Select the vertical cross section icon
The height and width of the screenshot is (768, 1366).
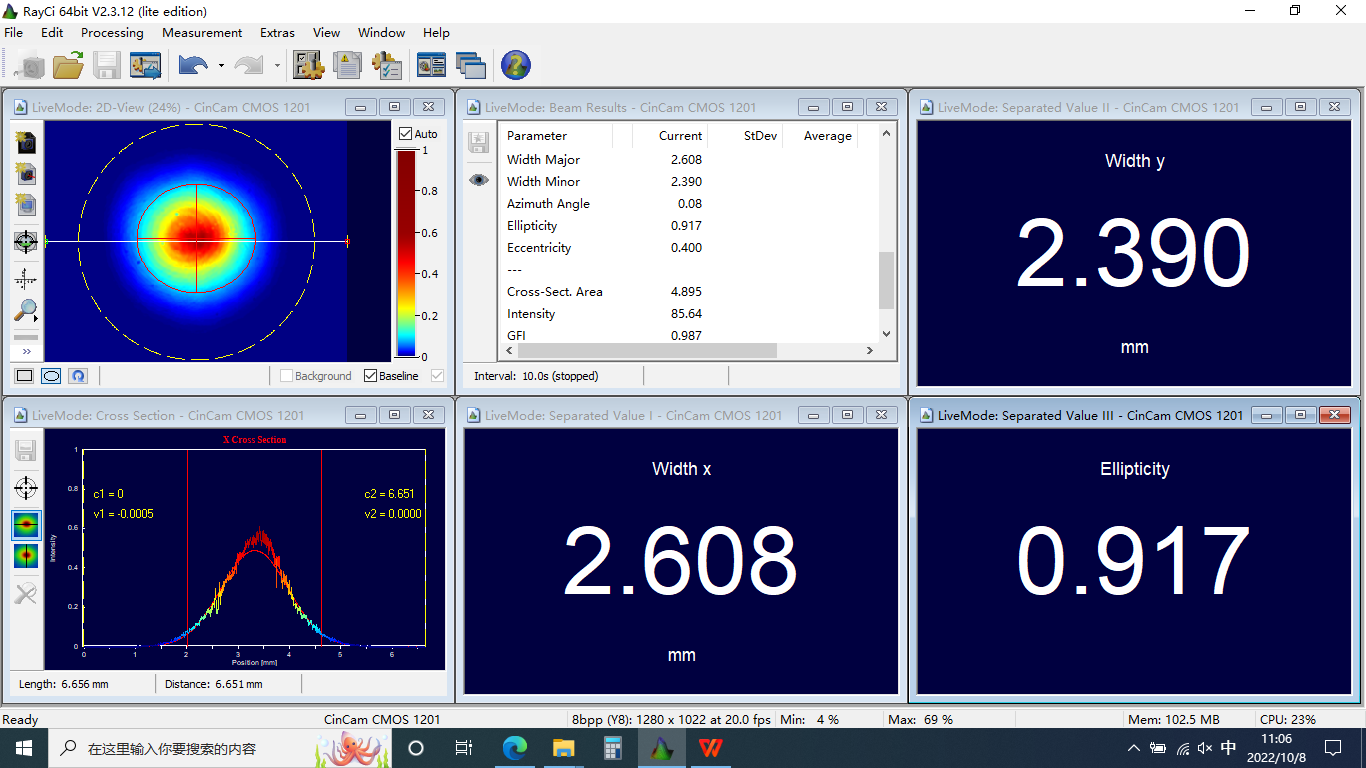tap(26, 556)
